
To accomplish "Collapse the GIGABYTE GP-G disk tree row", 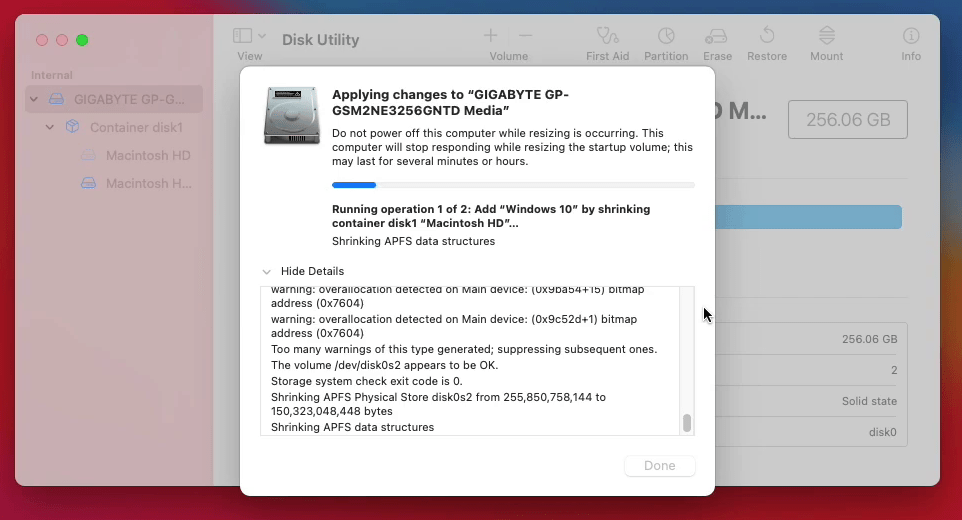I will click(x=34, y=99).
